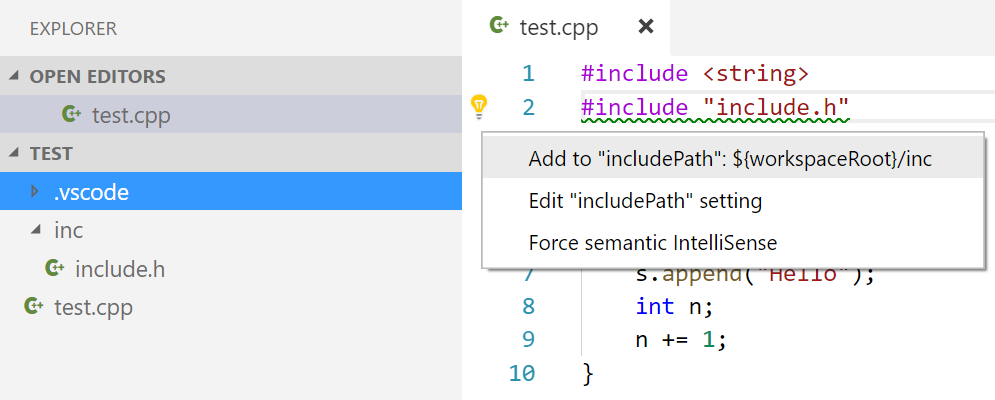Click the #include <string> code line
This screenshot has width=995, height=400.
(695, 74)
